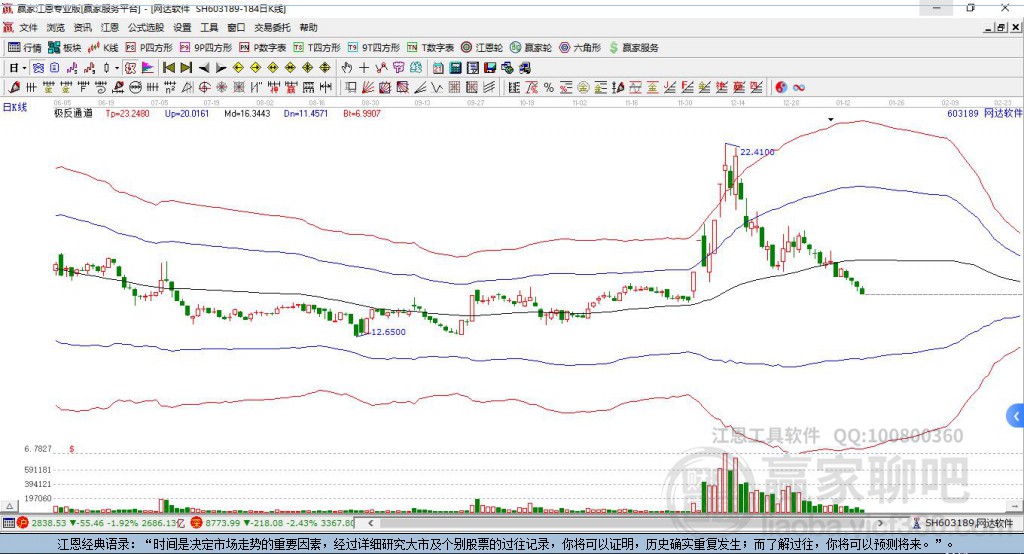Click the 沪 Shanghai index icon
This screenshot has width=1024, height=554.
pyautogui.click(x=23, y=523)
